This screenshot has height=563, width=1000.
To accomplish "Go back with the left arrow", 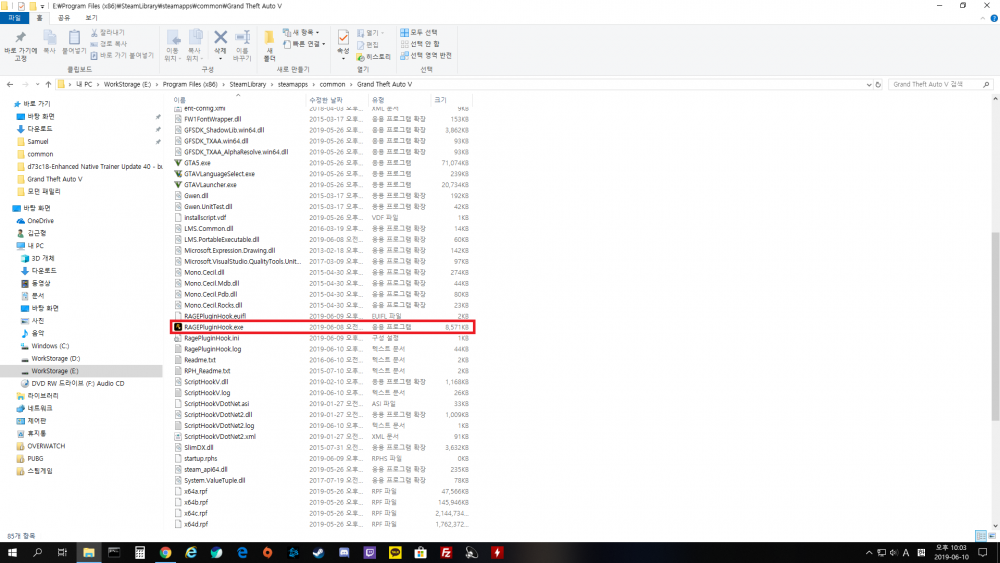I will (10, 84).
